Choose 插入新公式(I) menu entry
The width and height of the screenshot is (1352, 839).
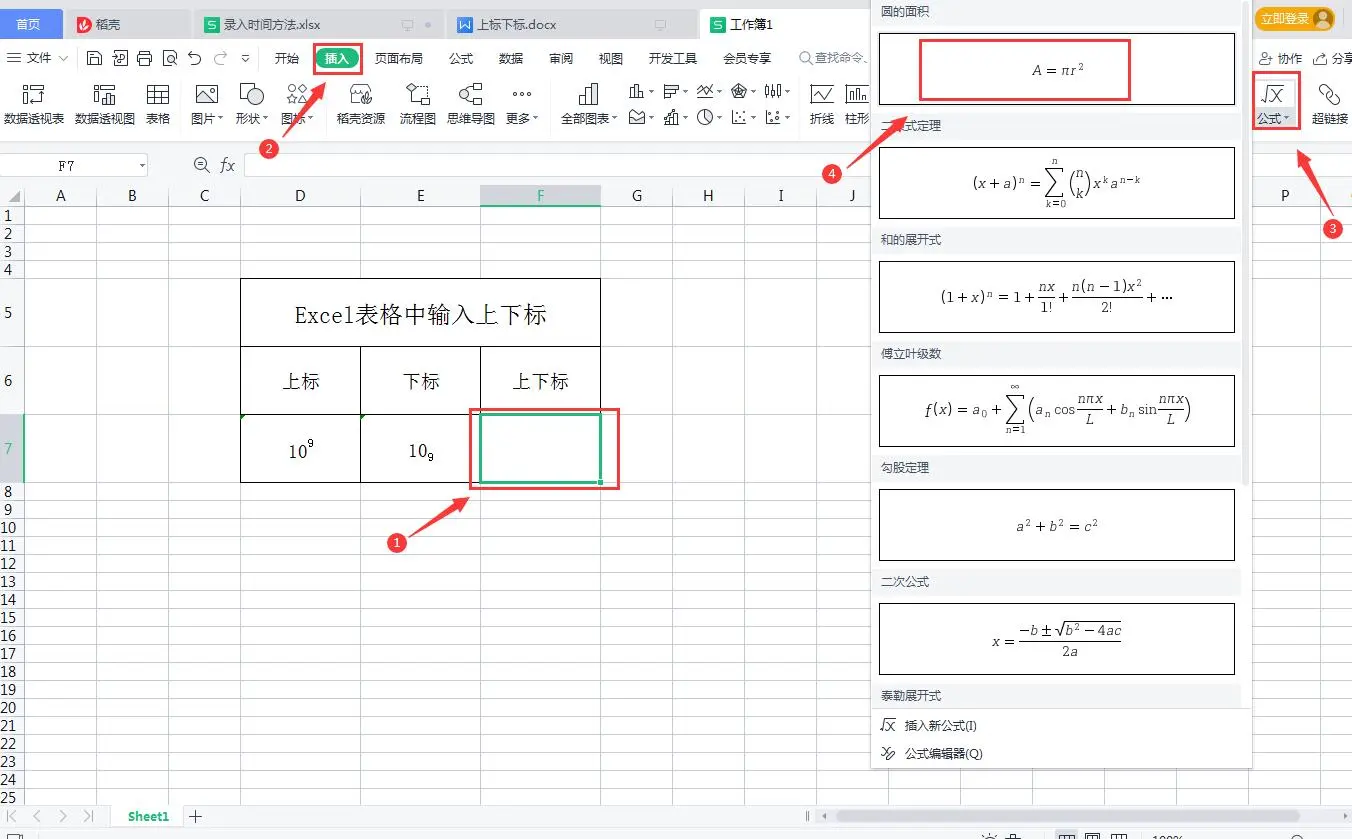pos(940,726)
